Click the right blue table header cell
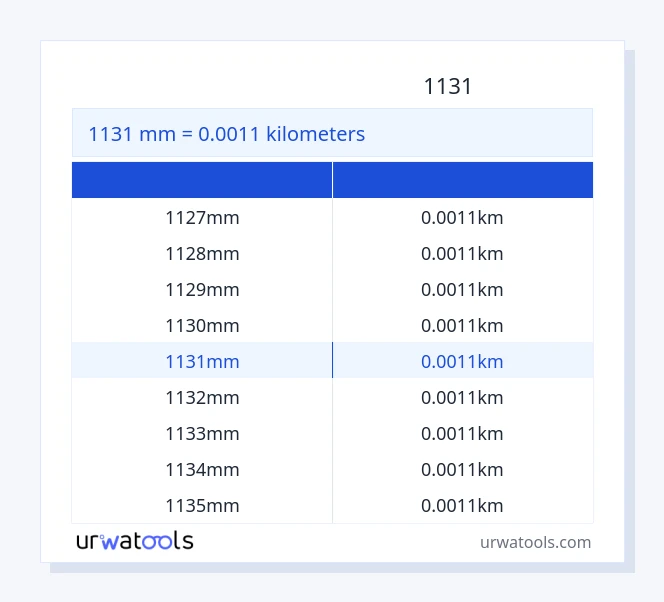664x602 pixels. coord(462,180)
